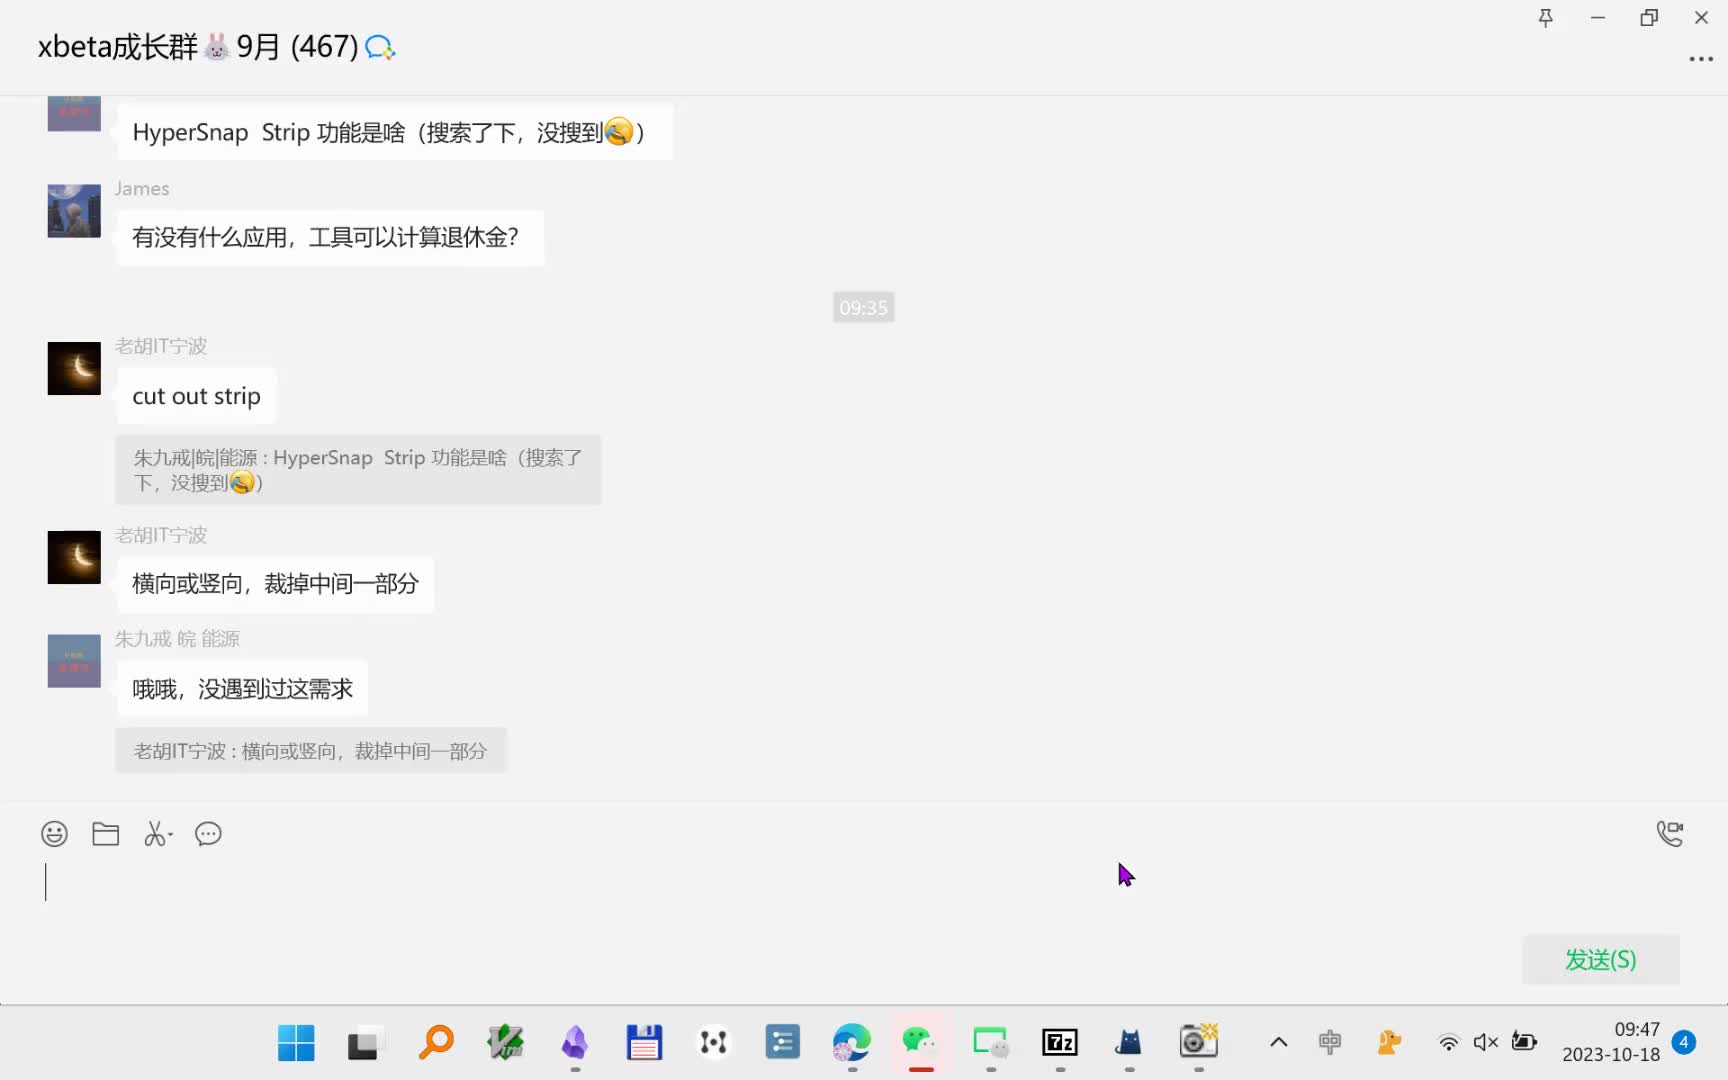Open the black cat app in taskbar

click(x=1129, y=1043)
